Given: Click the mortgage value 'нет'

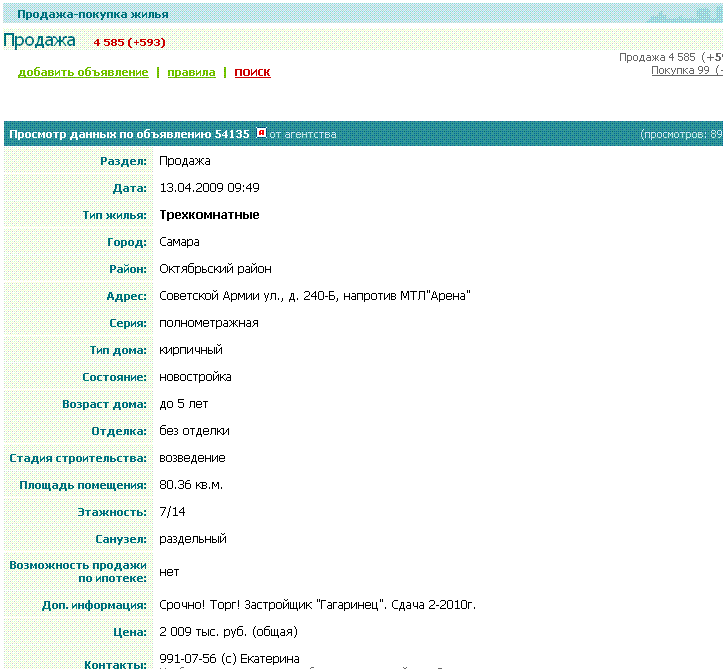Looking at the screenshot, I should click(x=169, y=572).
